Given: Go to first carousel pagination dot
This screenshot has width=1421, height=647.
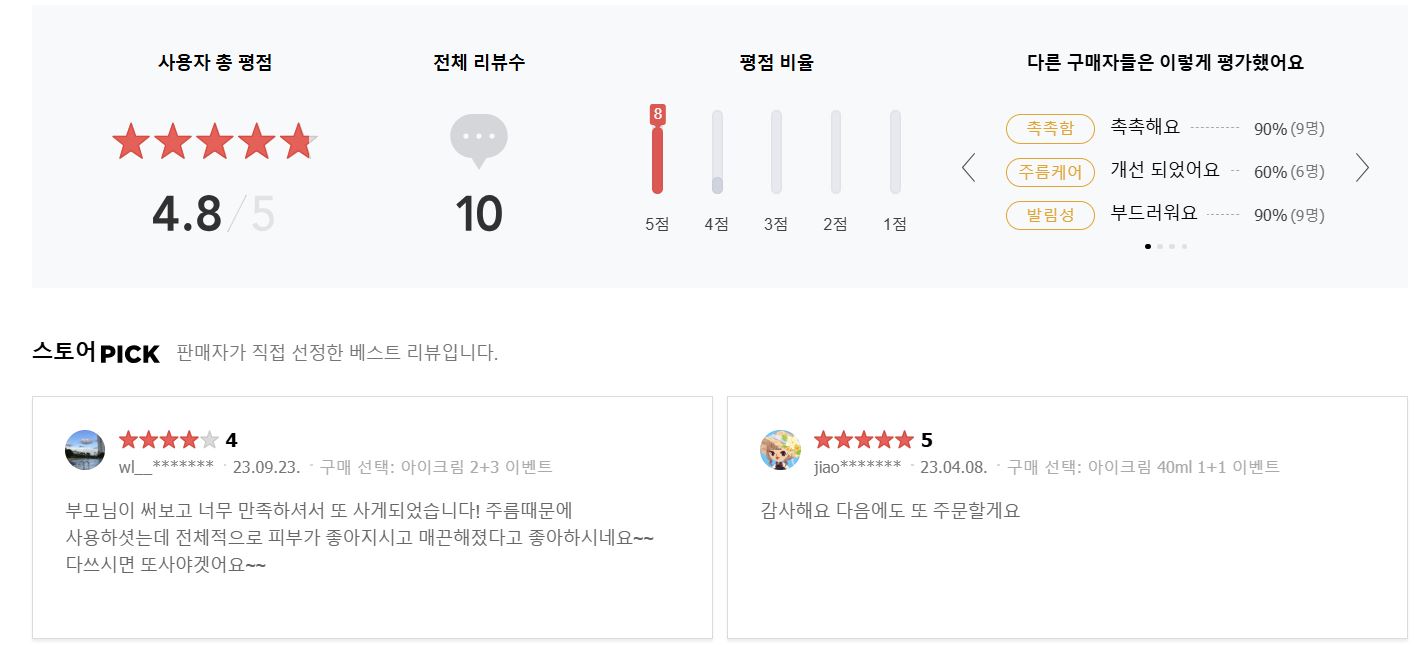Looking at the screenshot, I should 1147,246.
